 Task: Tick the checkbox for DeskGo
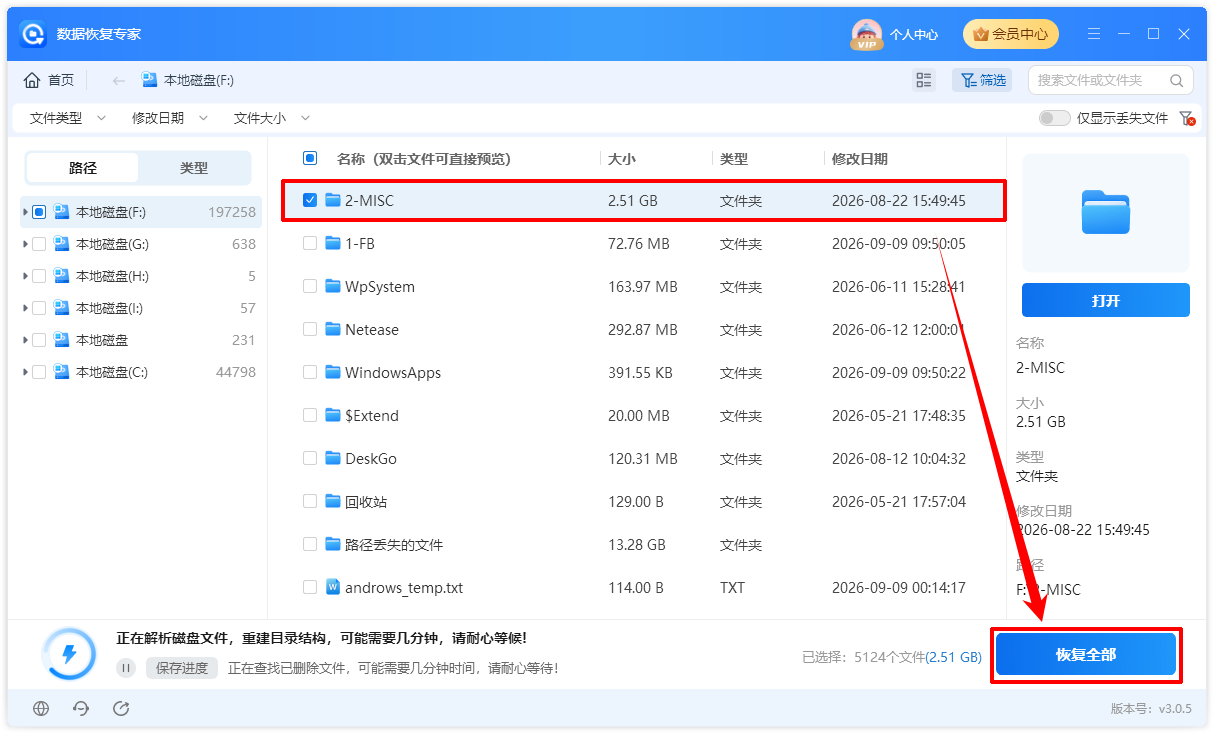point(310,458)
